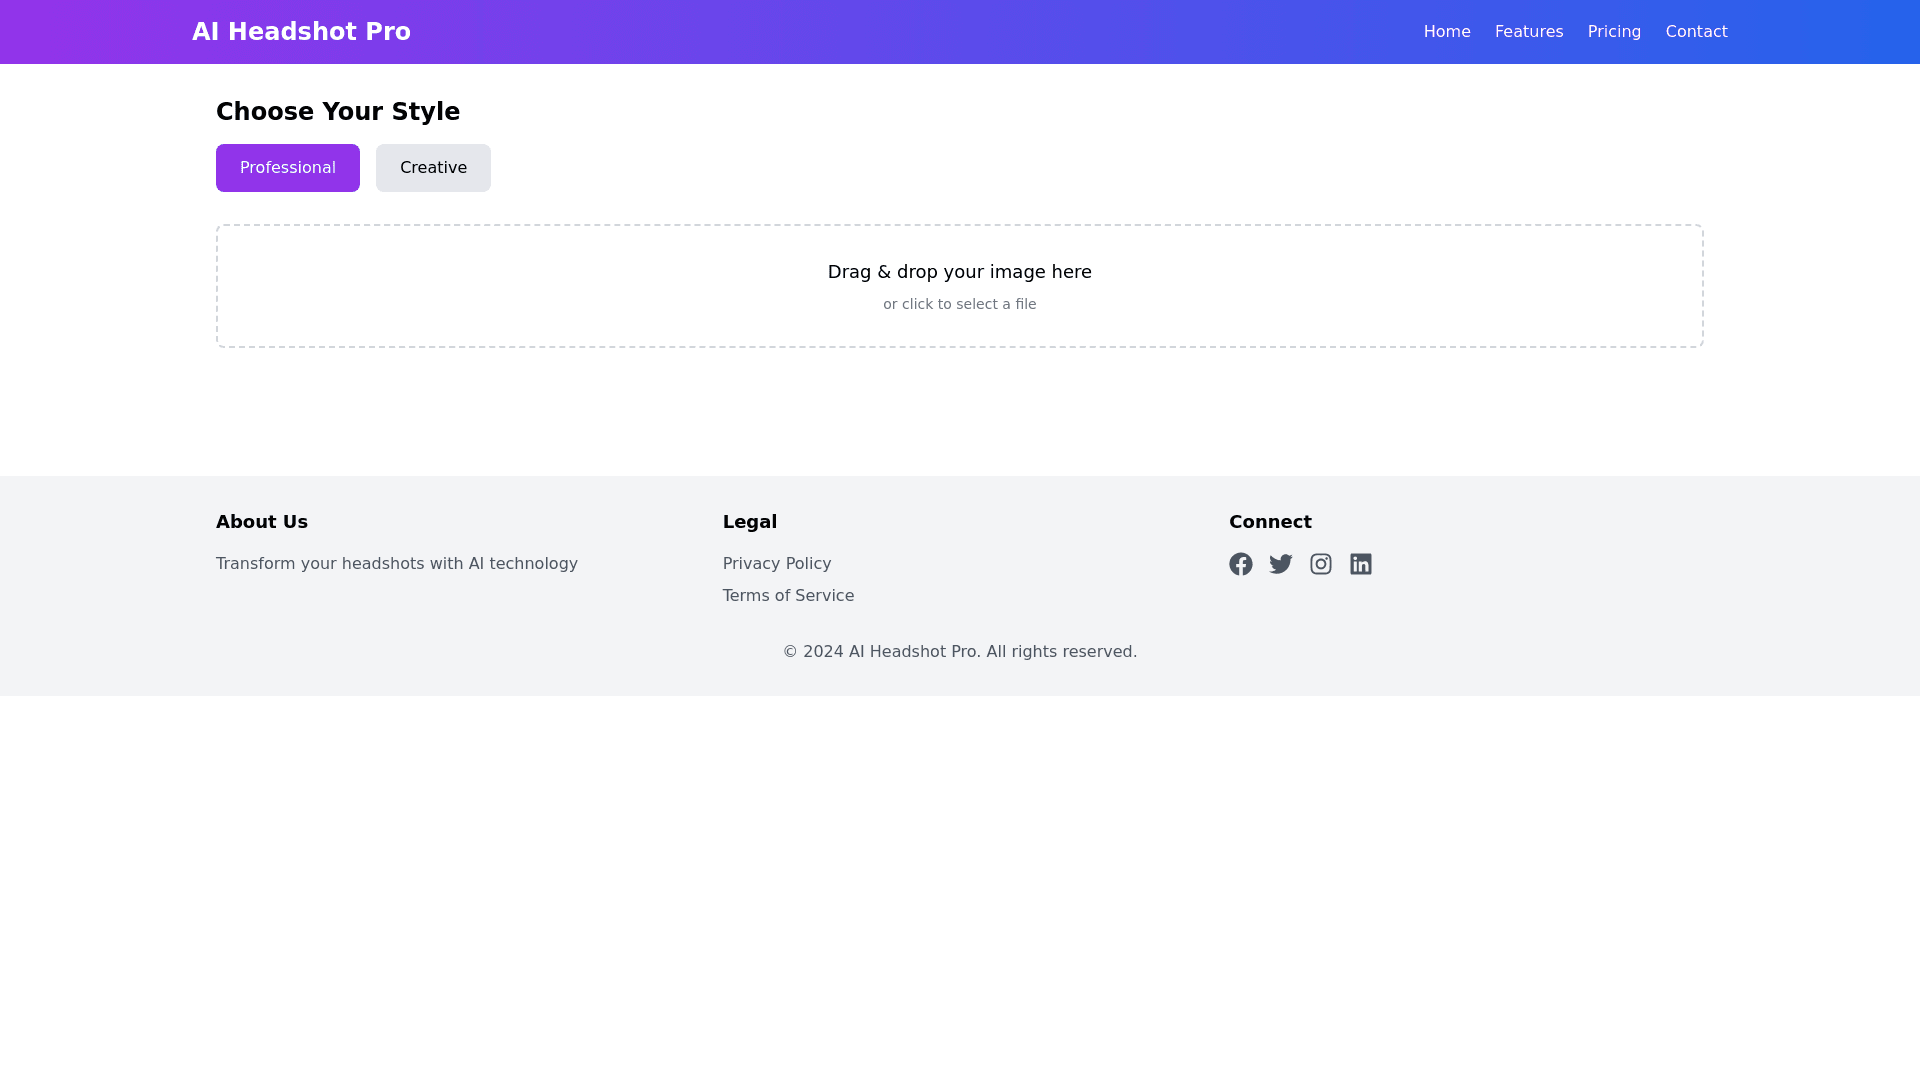Click the About Us footer heading
The image size is (1920, 1080).
point(261,522)
